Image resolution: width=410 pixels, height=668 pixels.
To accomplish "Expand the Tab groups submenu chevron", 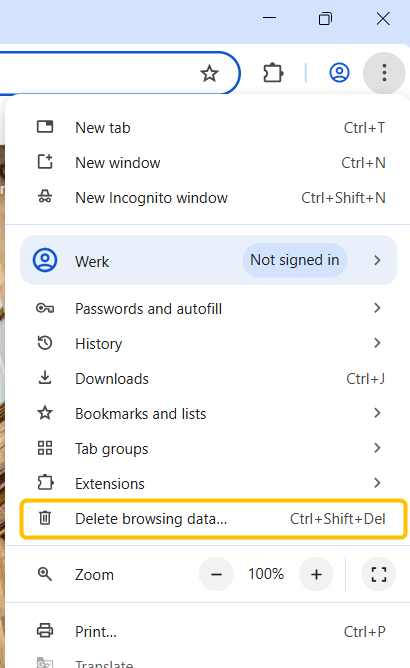I will [x=377, y=448].
